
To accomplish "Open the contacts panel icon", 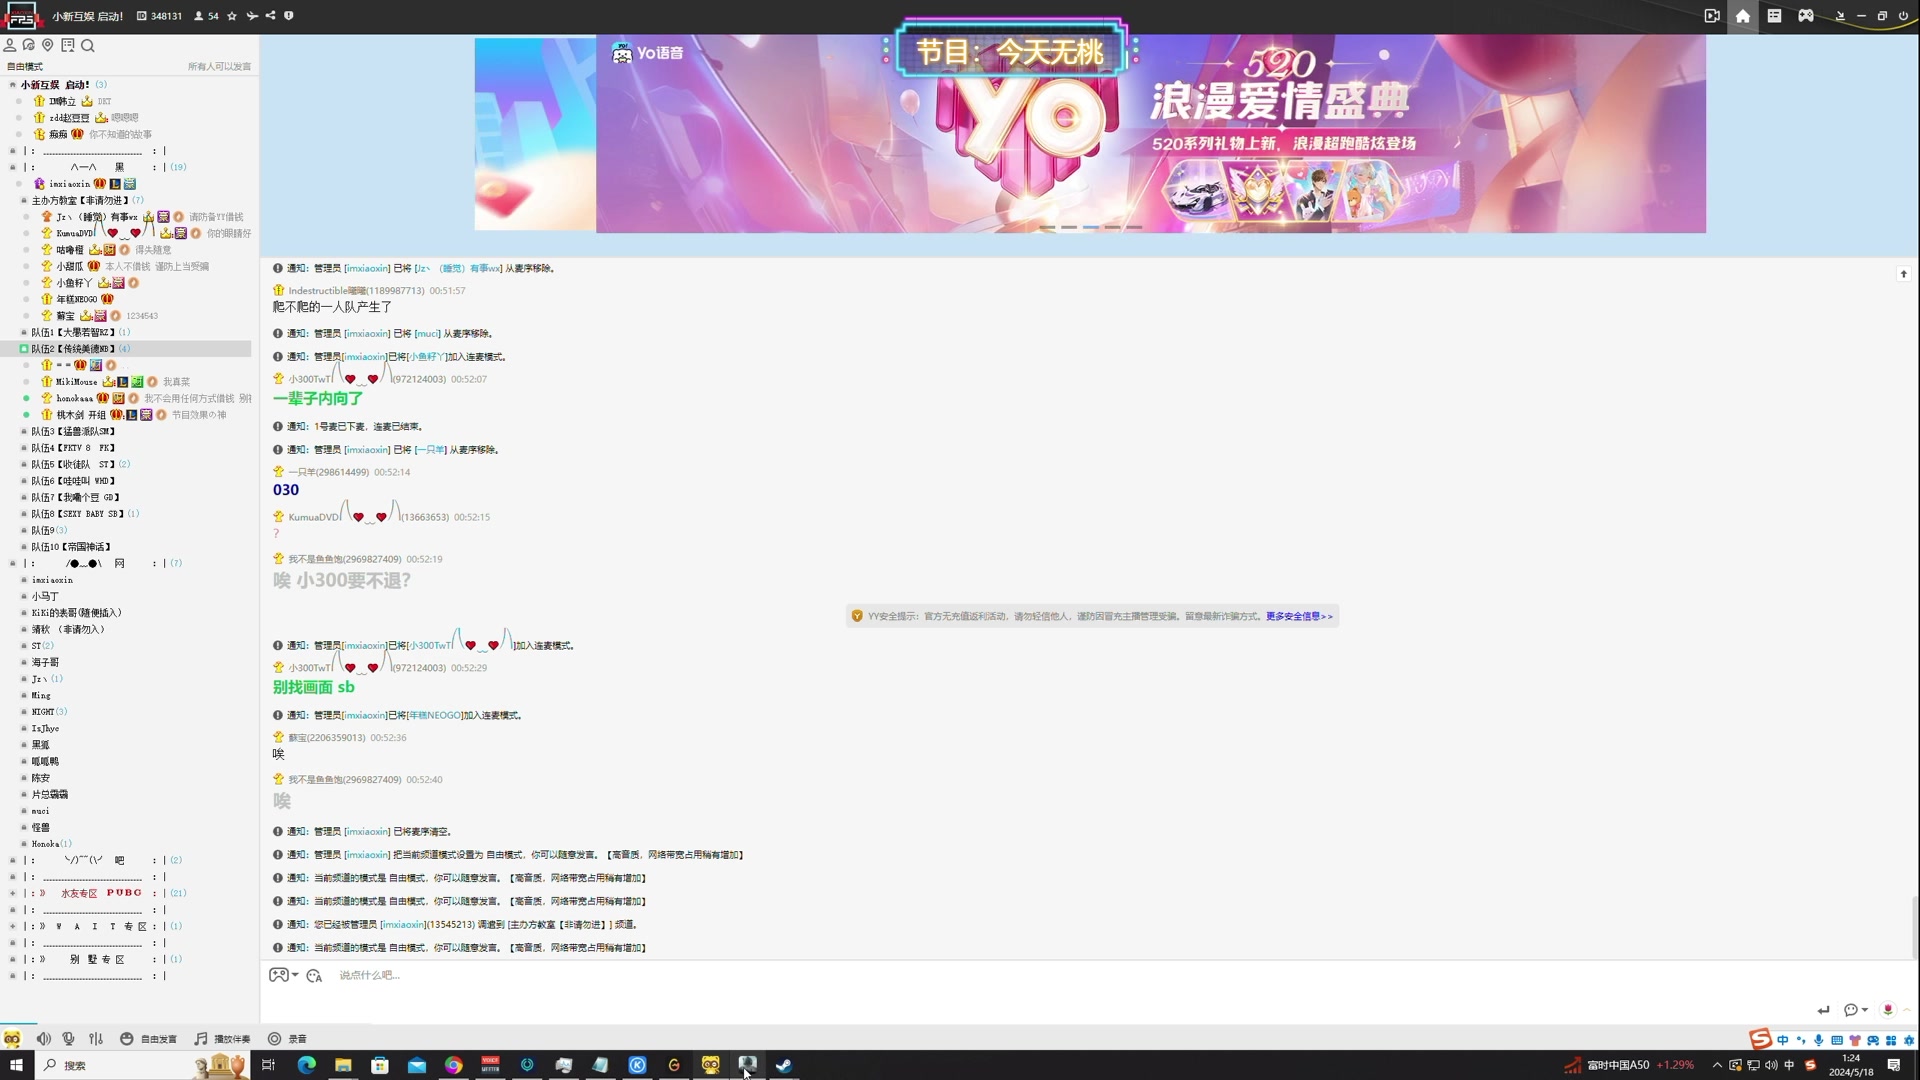I will pyautogui.click(x=10, y=45).
